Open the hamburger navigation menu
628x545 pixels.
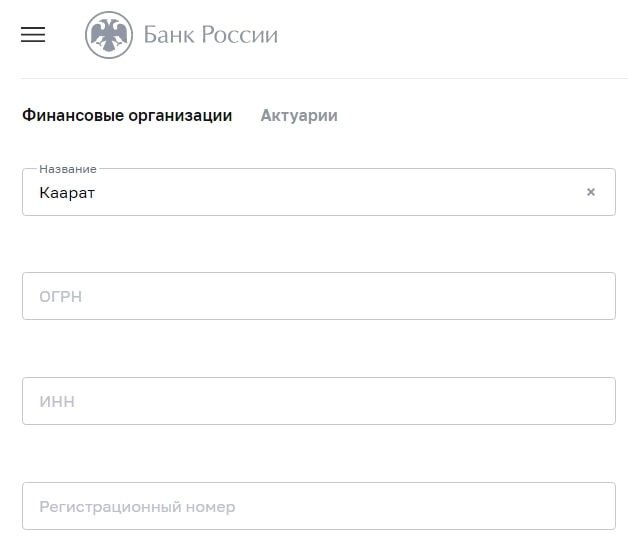point(33,34)
